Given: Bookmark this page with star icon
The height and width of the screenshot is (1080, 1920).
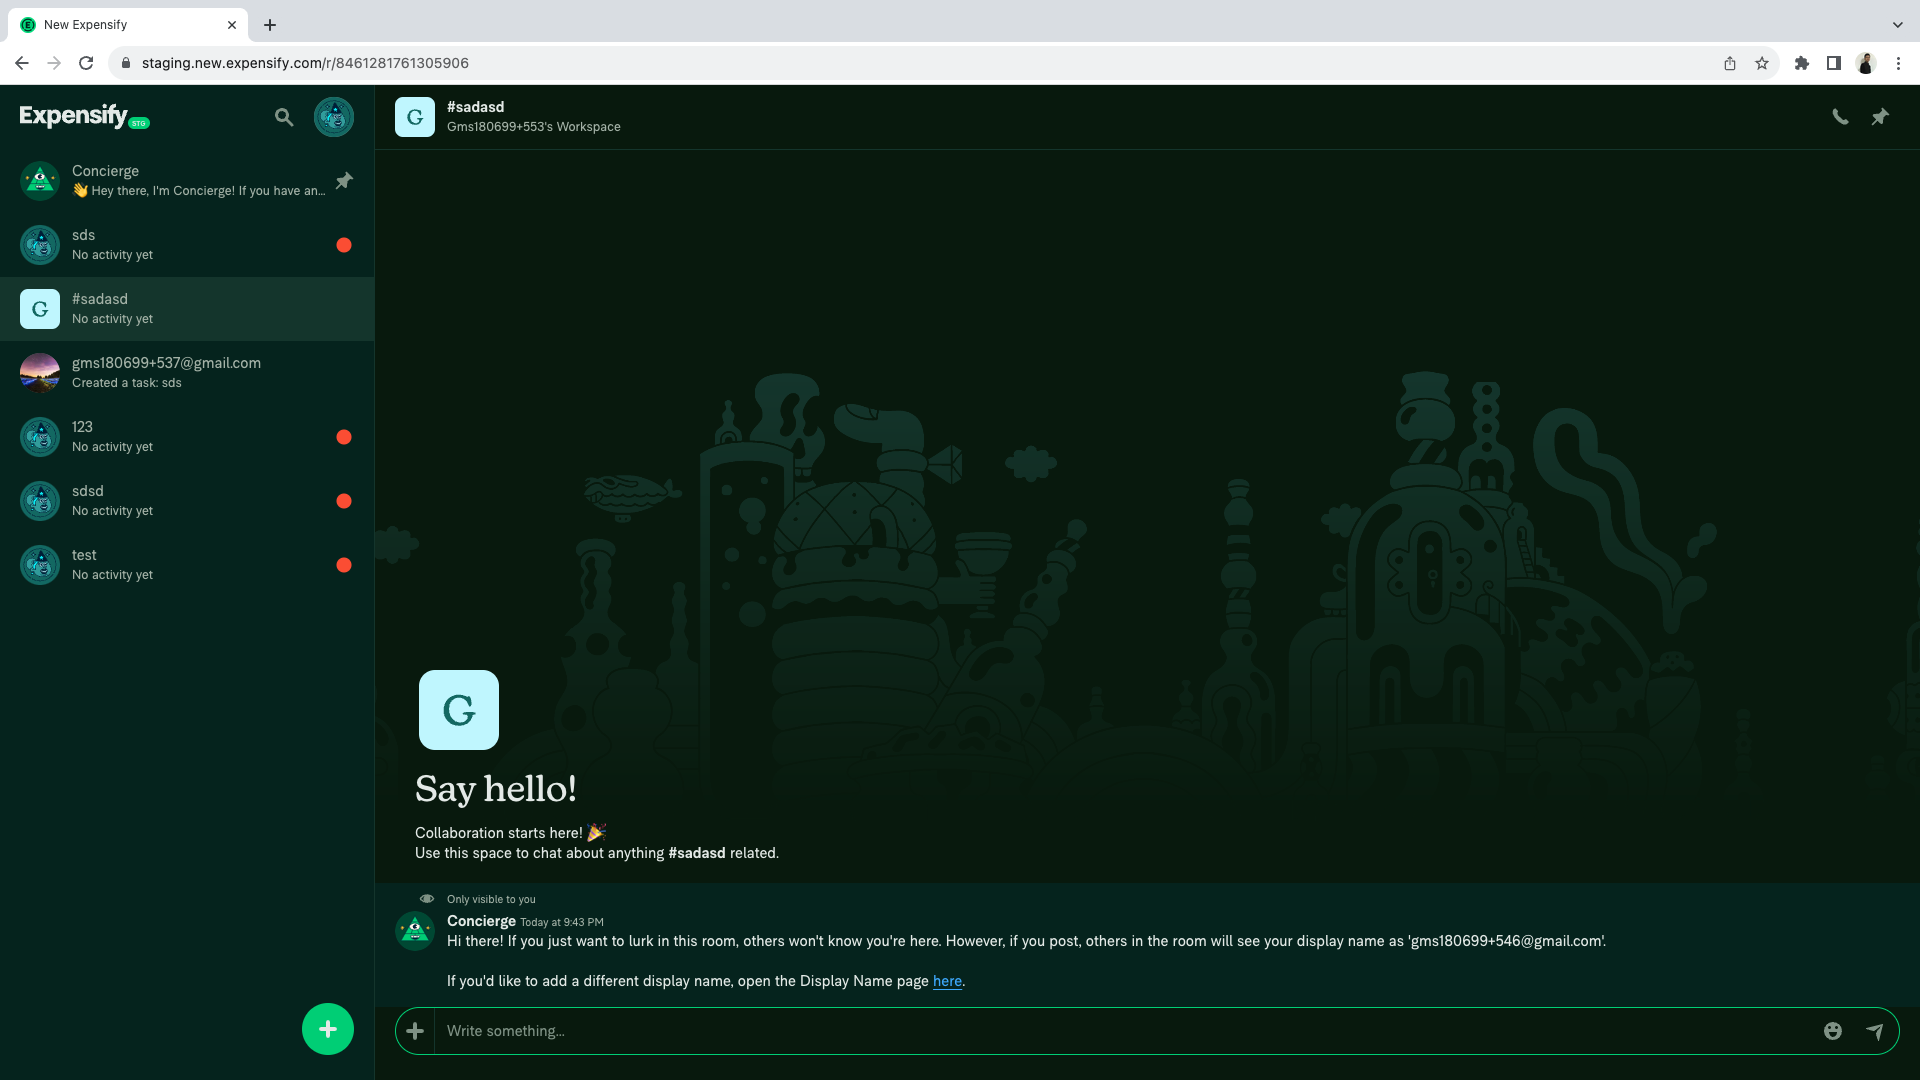Looking at the screenshot, I should (x=1762, y=63).
